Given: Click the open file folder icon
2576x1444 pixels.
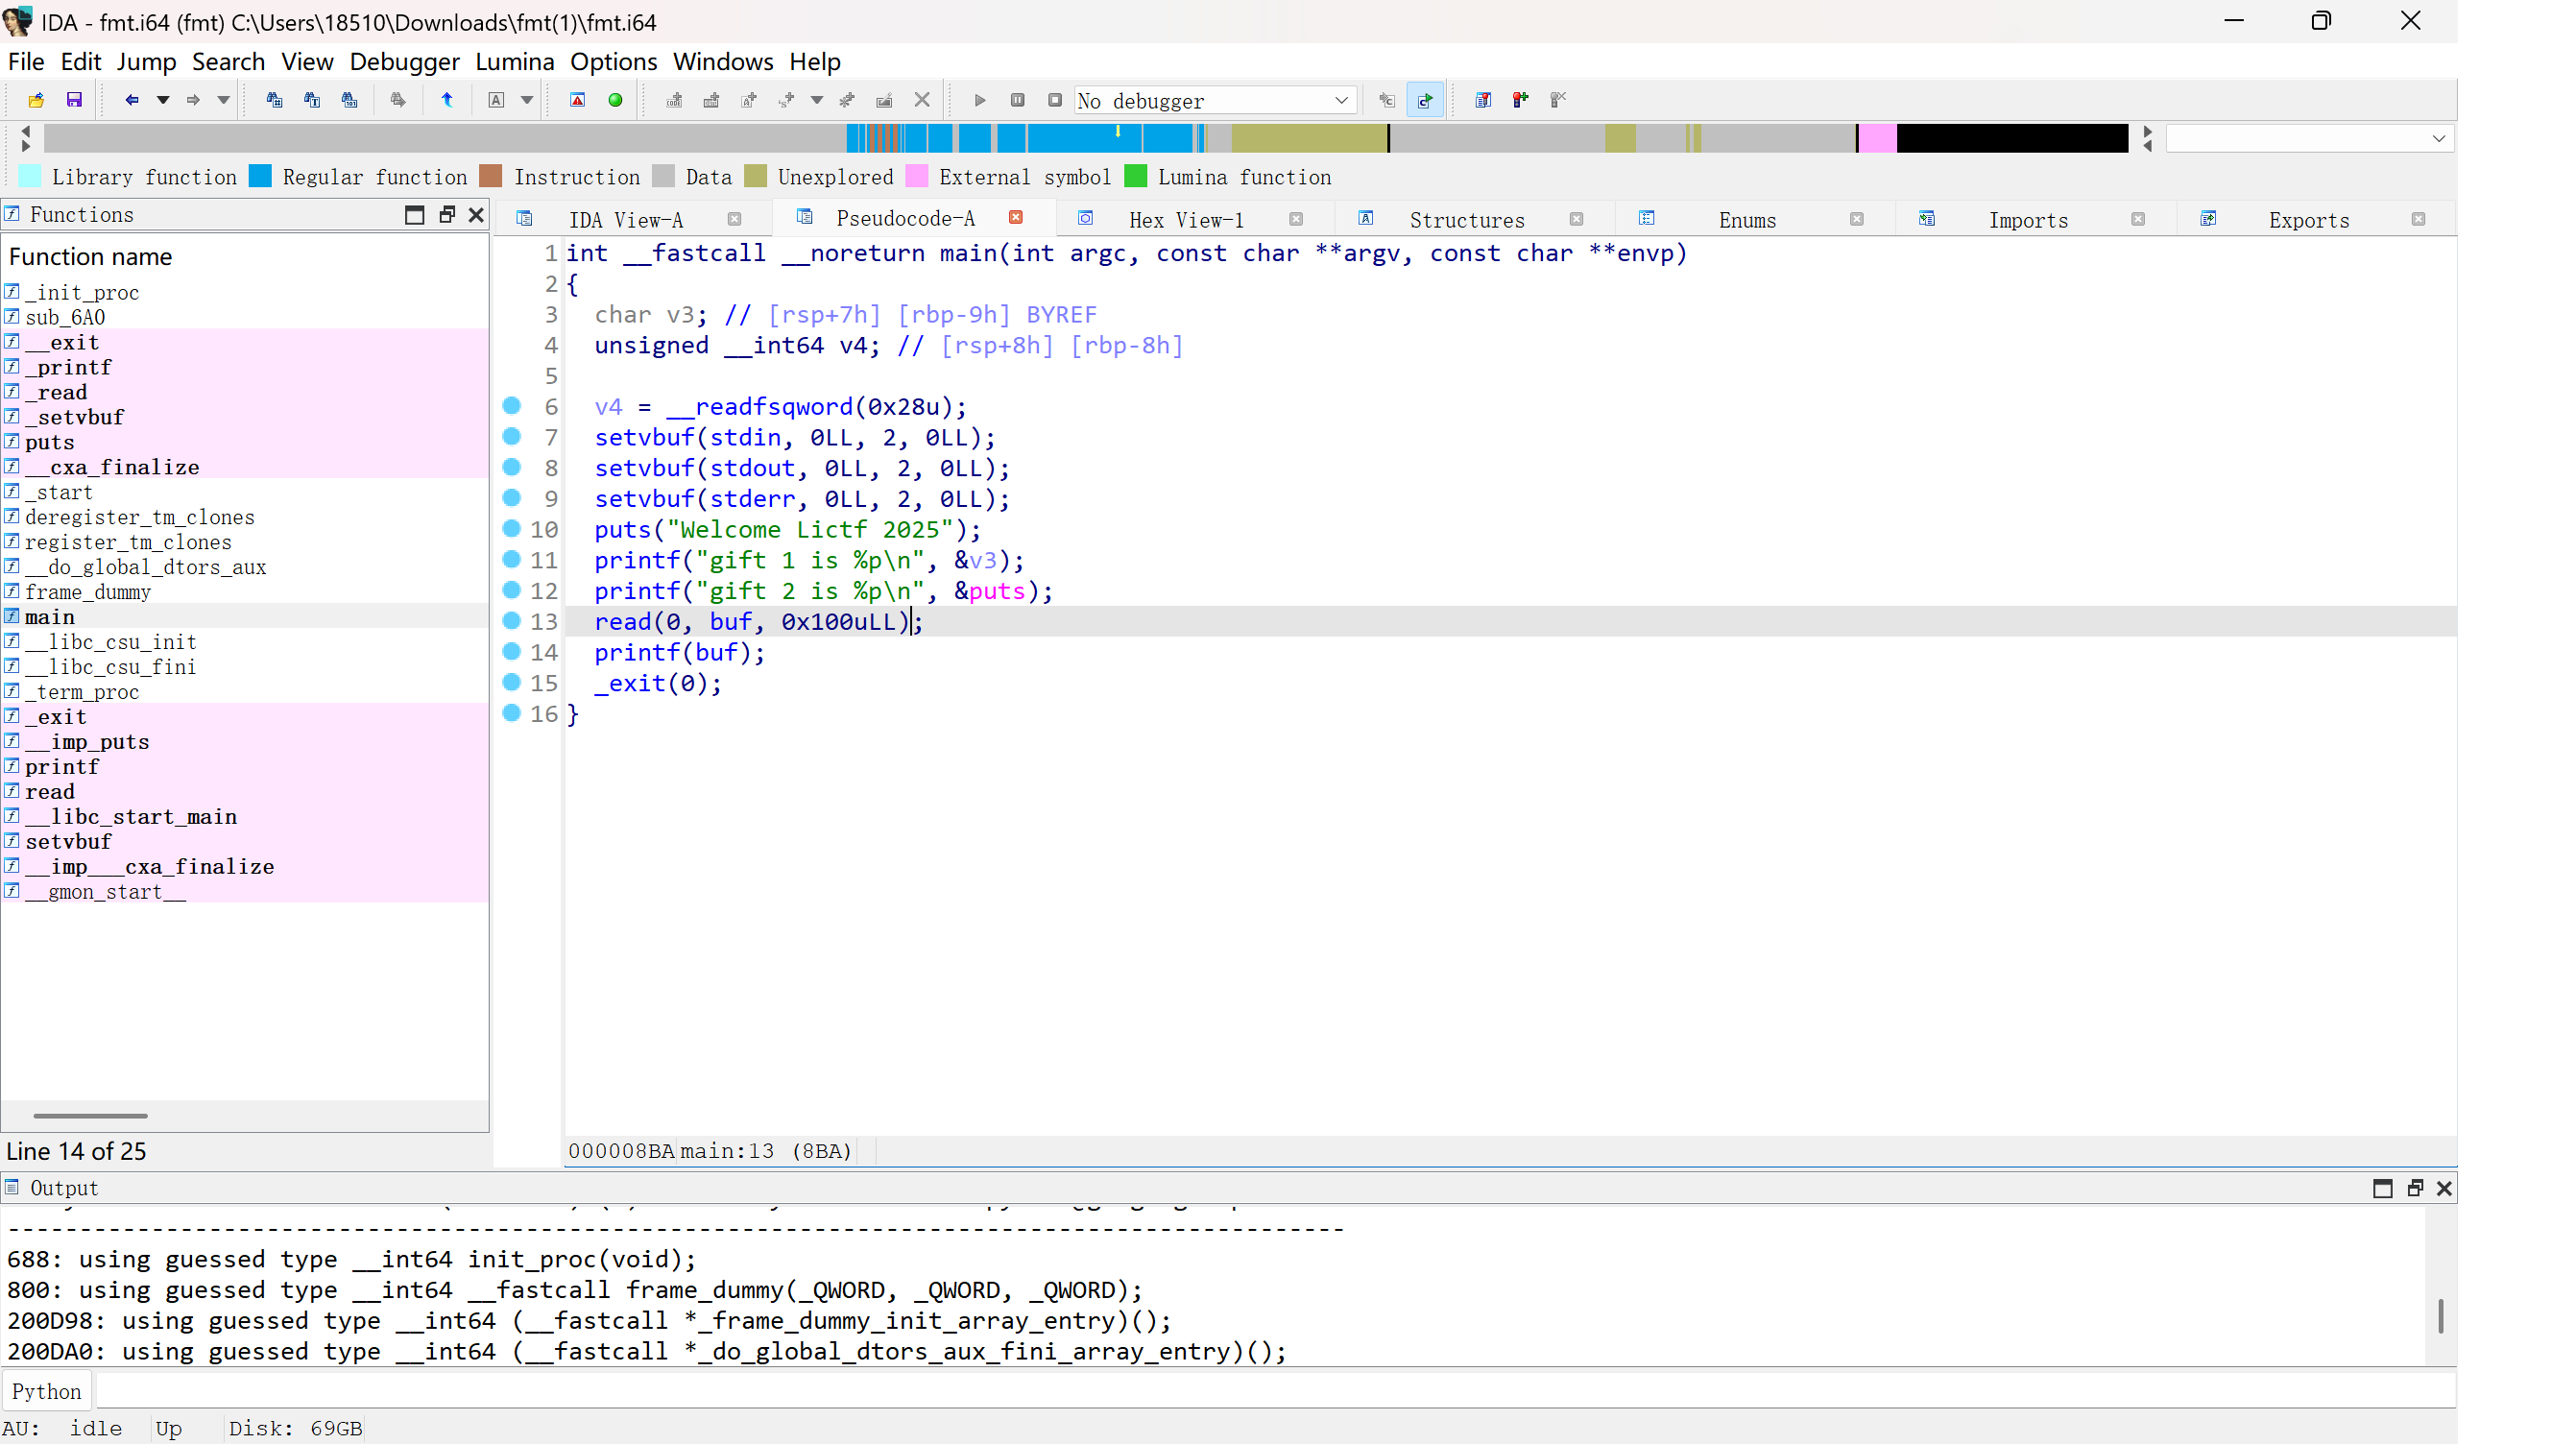Looking at the screenshot, I should click(x=36, y=100).
